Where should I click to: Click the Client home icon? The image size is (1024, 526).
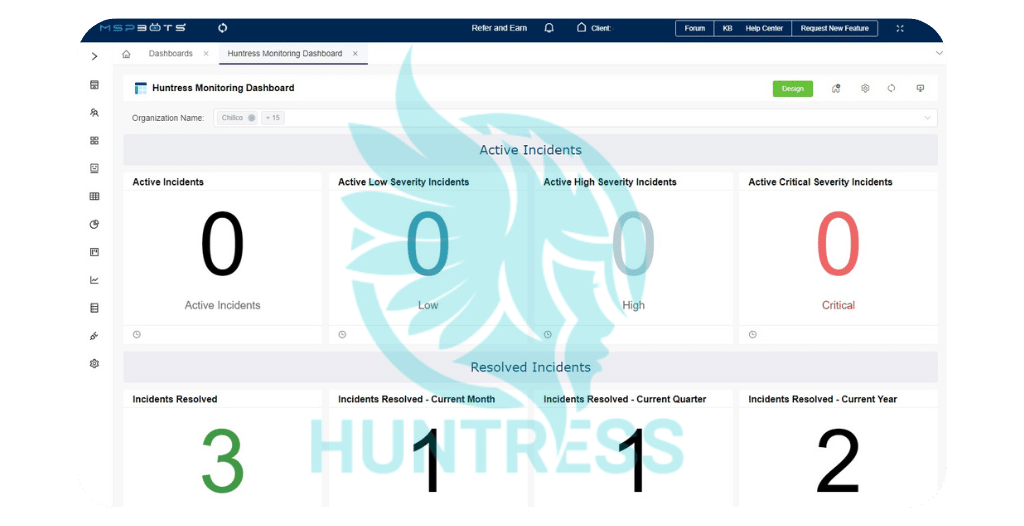[581, 27]
